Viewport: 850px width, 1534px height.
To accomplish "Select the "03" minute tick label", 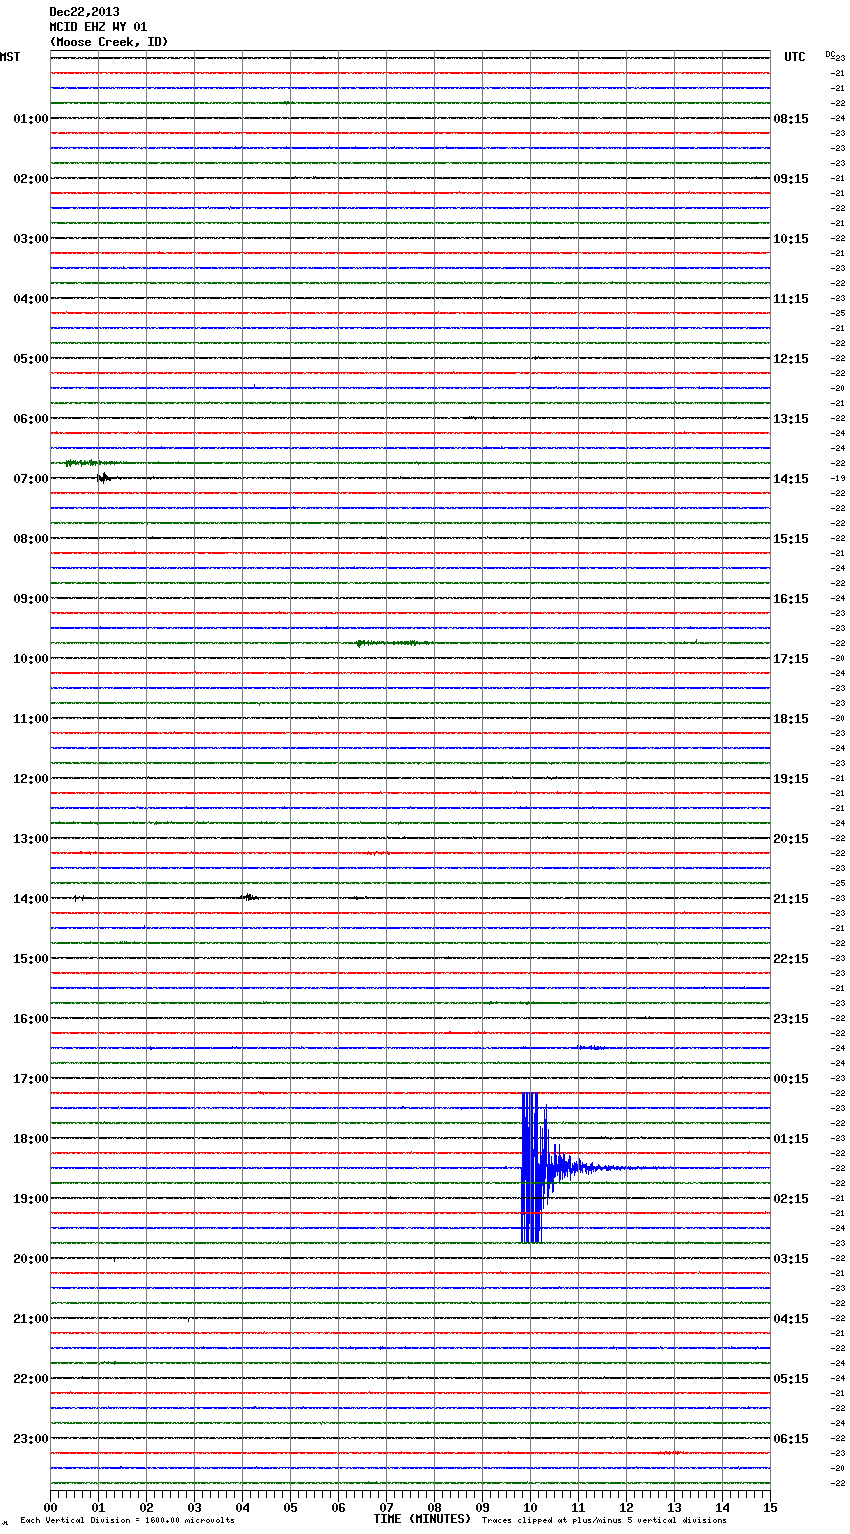I will tap(194, 1508).
